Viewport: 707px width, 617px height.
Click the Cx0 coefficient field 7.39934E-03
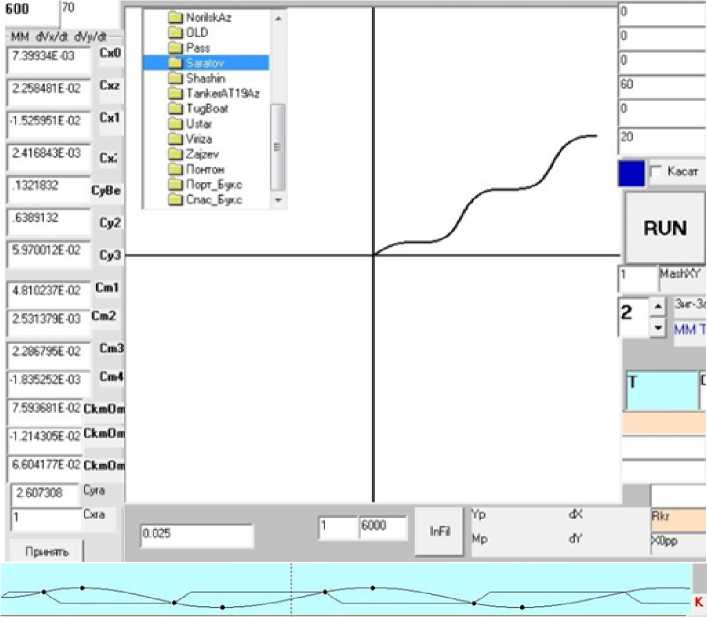click(x=49, y=61)
